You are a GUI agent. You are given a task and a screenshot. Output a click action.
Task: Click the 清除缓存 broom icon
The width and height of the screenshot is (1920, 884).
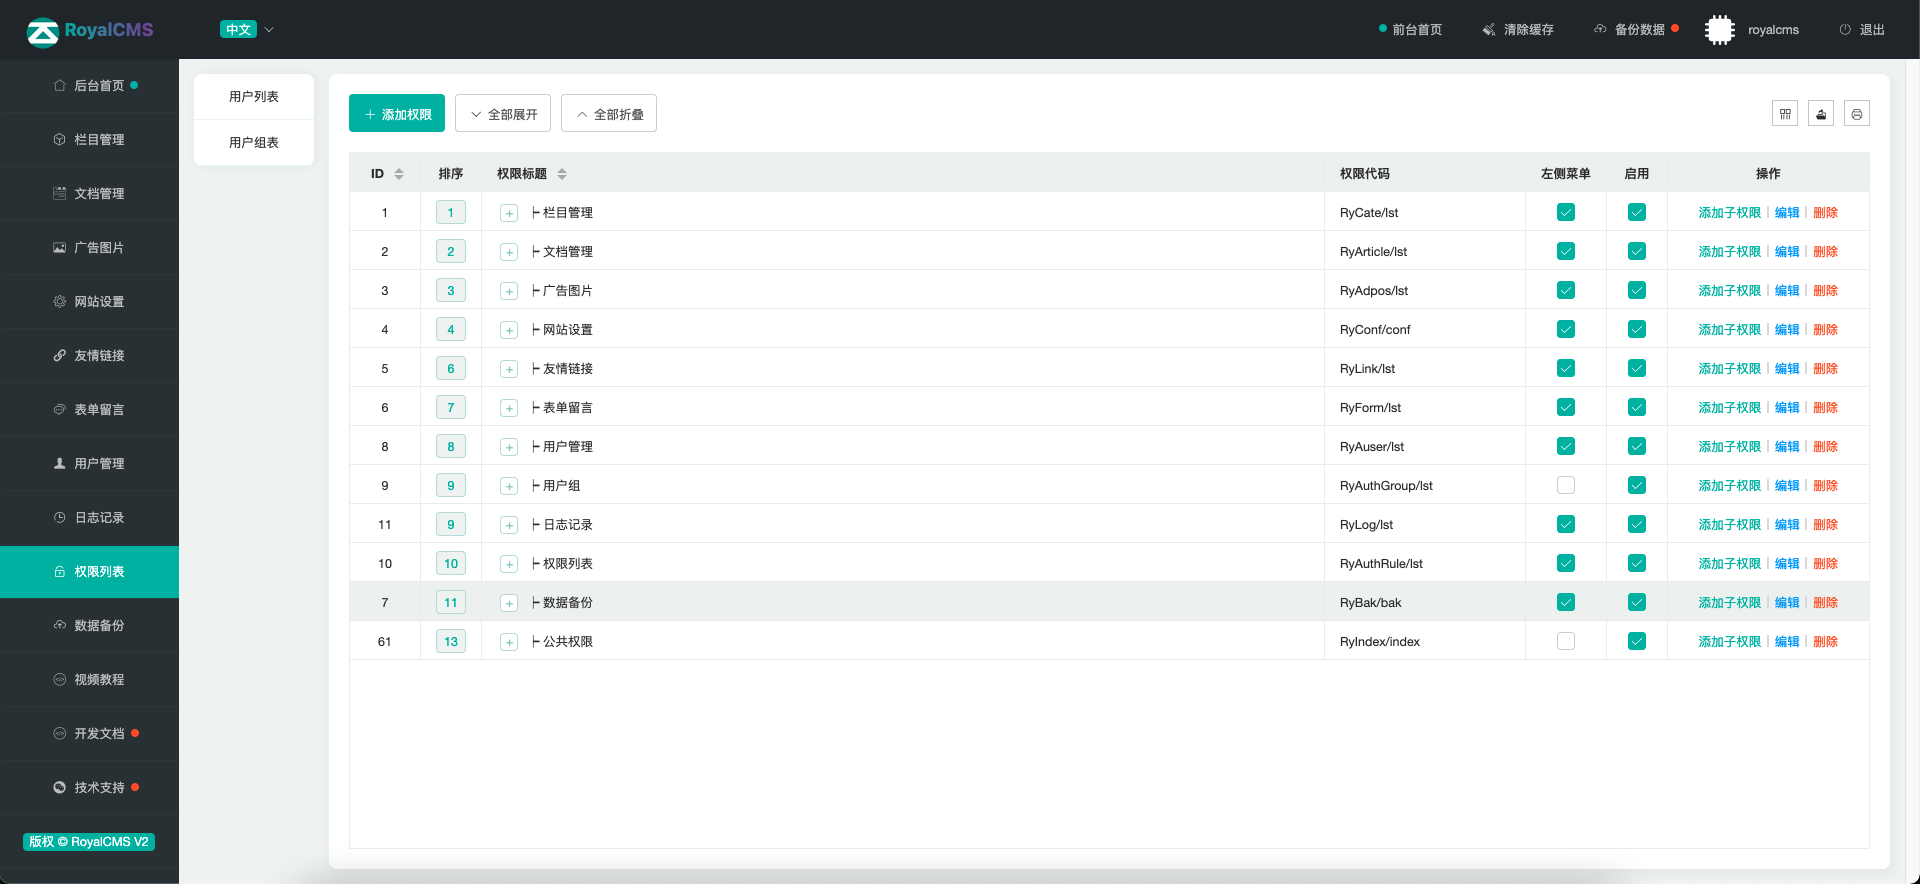point(1489,30)
